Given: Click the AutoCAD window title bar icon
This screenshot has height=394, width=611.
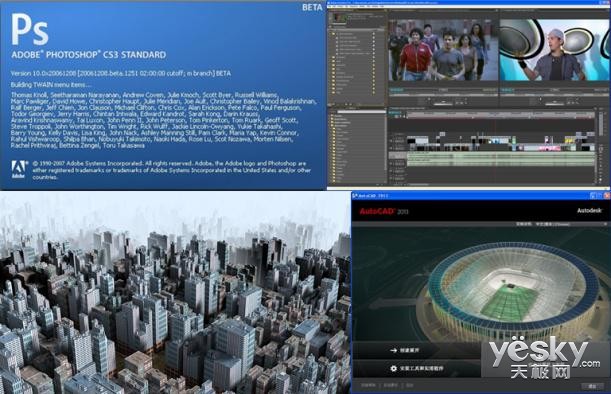Looking at the screenshot, I should tap(355, 195).
